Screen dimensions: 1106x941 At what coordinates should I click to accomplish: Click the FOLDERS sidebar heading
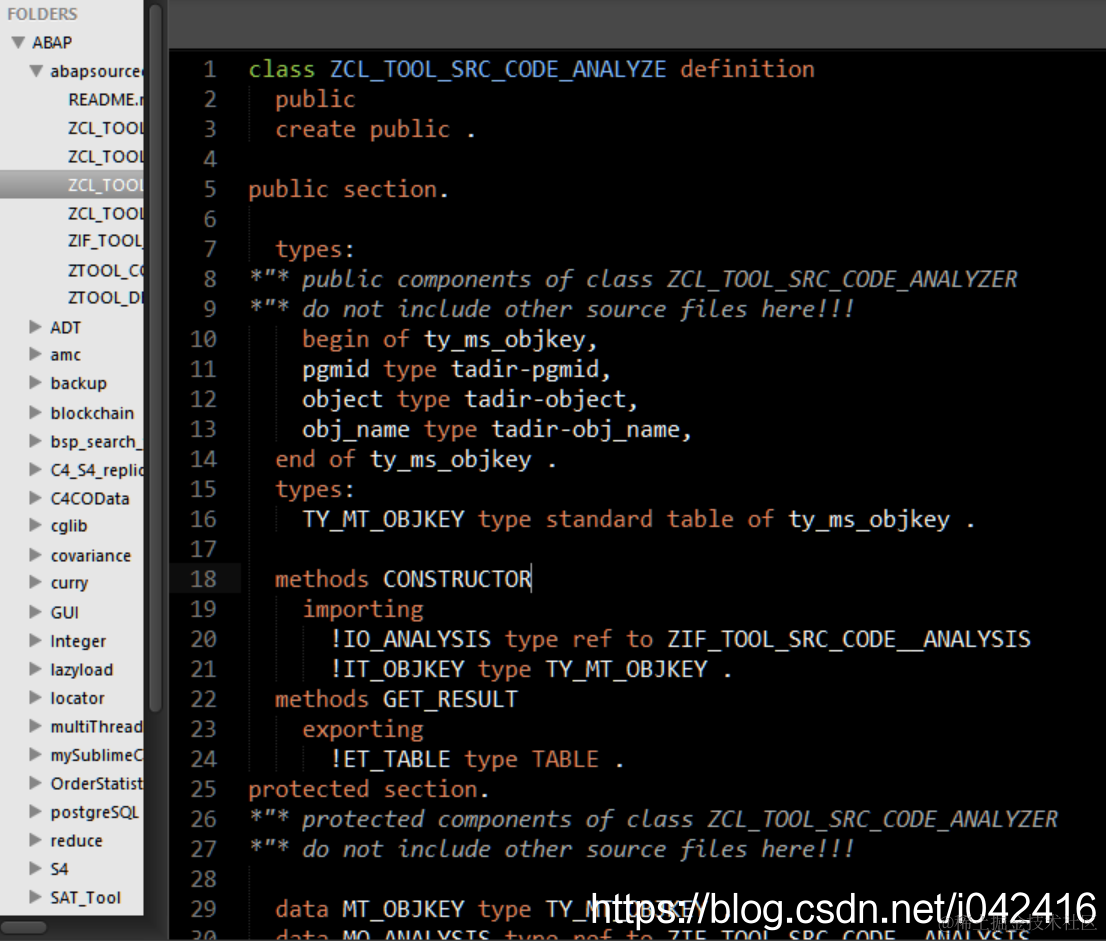(x=42, y=14)
